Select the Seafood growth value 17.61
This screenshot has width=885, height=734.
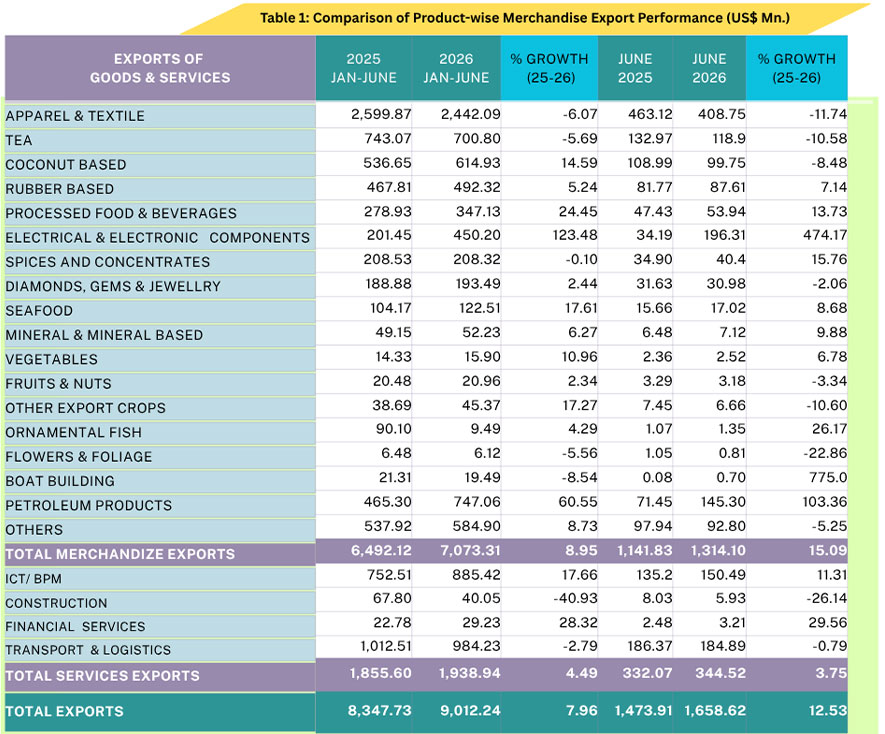click(581, 308)
